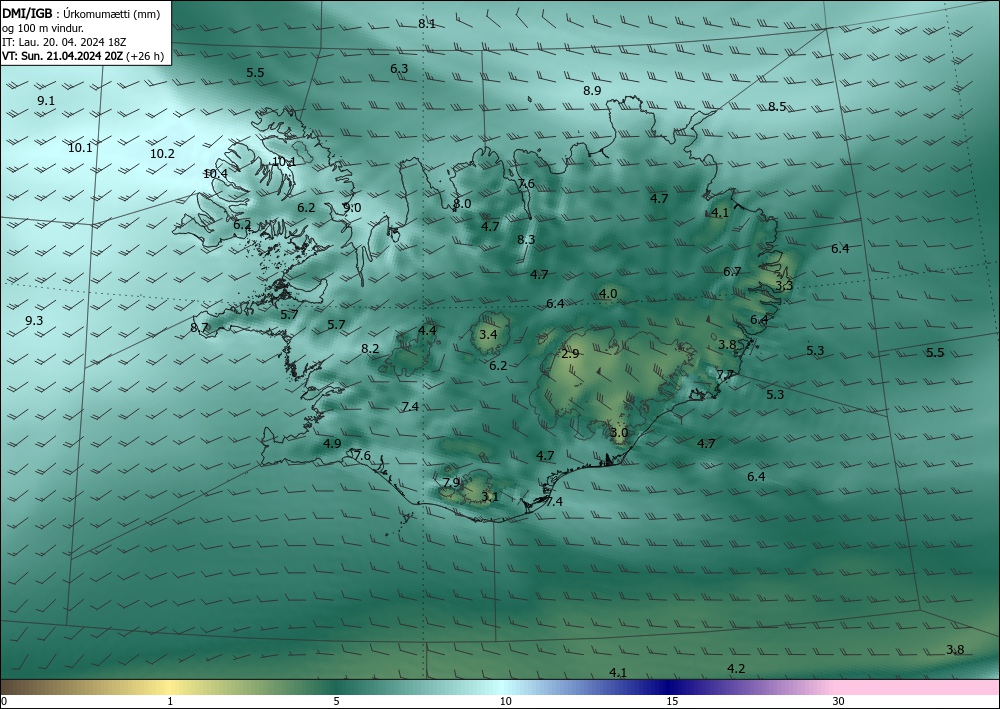Select the 8.3 value in north Iceland

click(x=526, y=240)
